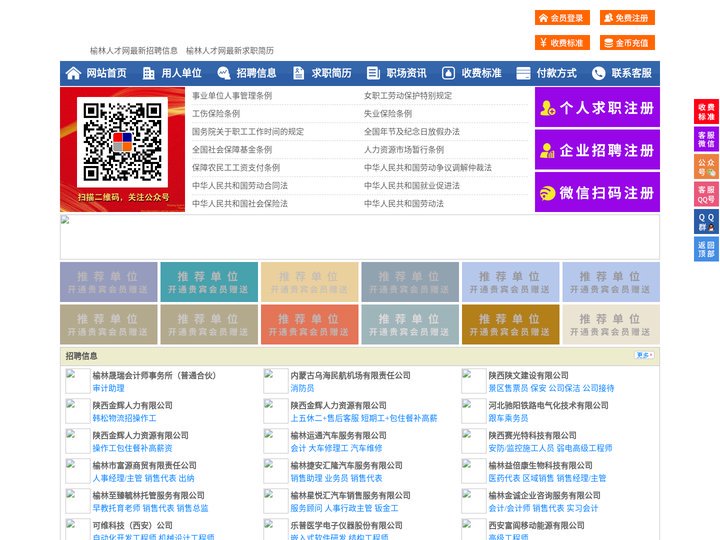Screen dimensions: 720x540
Task: Open 客服QQ号 side floating button
Action: [x=706, y=195]
